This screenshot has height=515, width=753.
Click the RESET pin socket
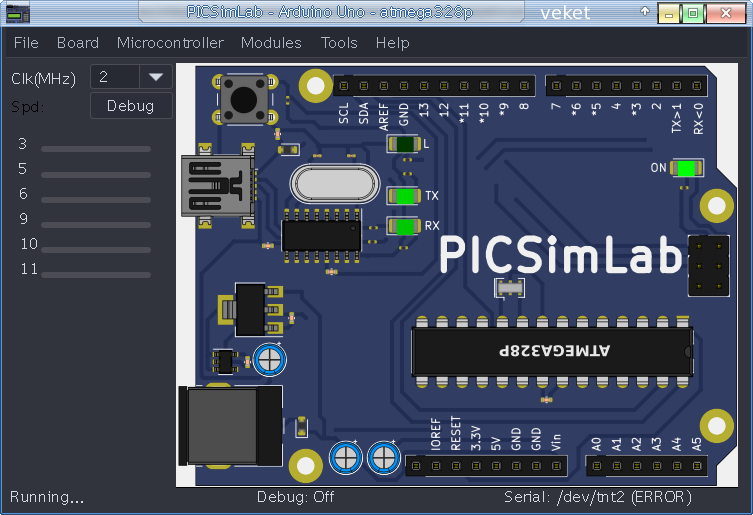(x=456, y=466)
